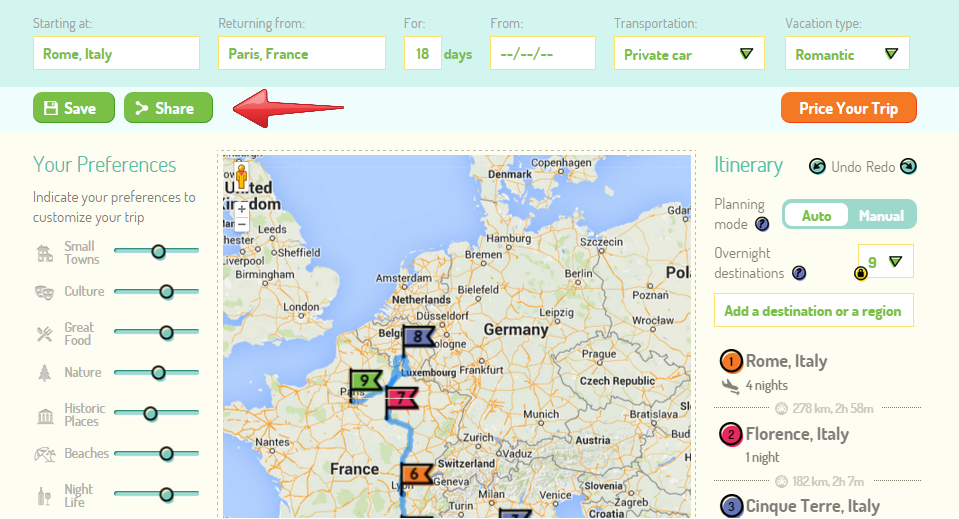Open the Vacation type dropdown
Screen dimensions: 959x519
coord(847,54)
